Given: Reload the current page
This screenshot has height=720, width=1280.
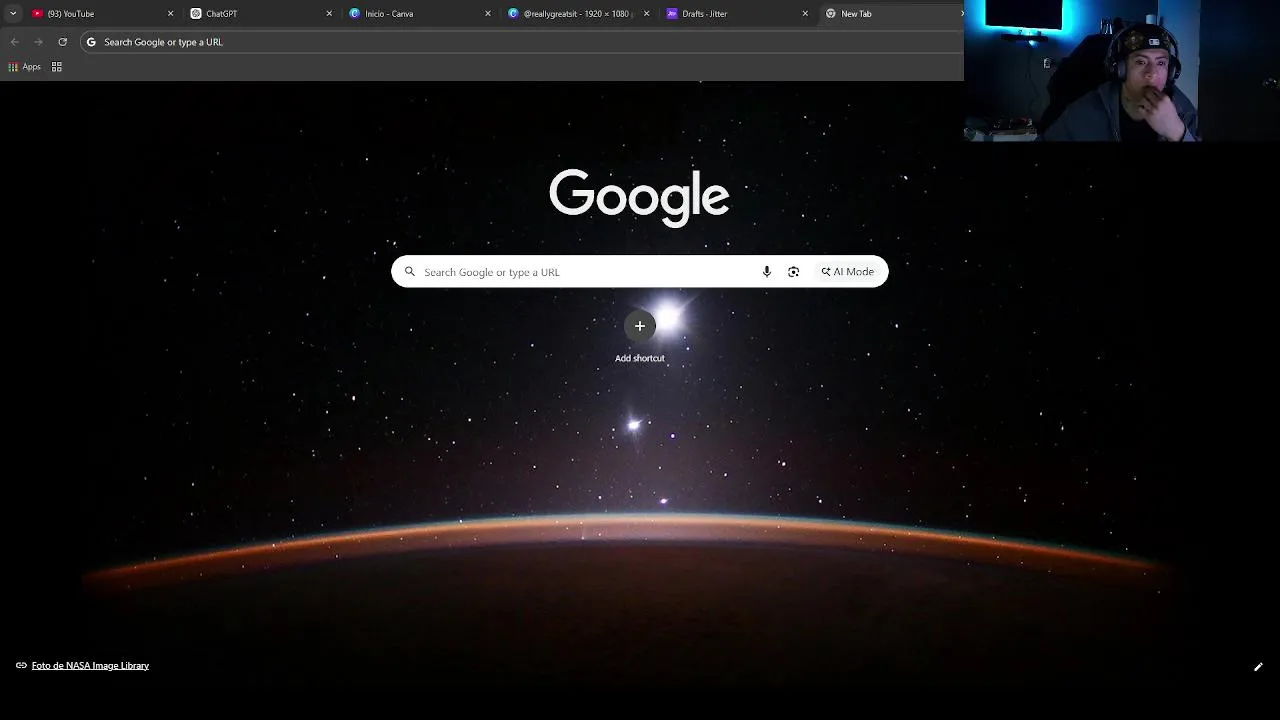Looking at the screenshot, I should (x=62, y=42).
